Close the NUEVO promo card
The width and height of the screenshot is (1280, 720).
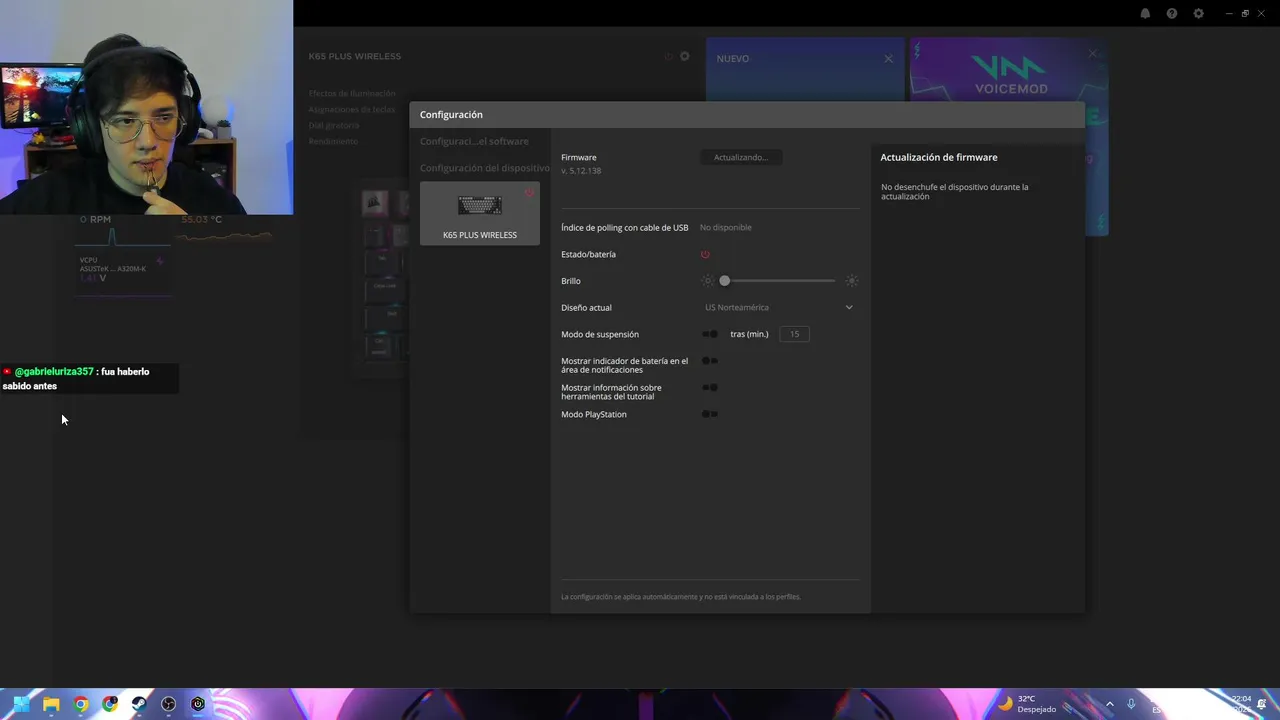(x=888, y=59)
